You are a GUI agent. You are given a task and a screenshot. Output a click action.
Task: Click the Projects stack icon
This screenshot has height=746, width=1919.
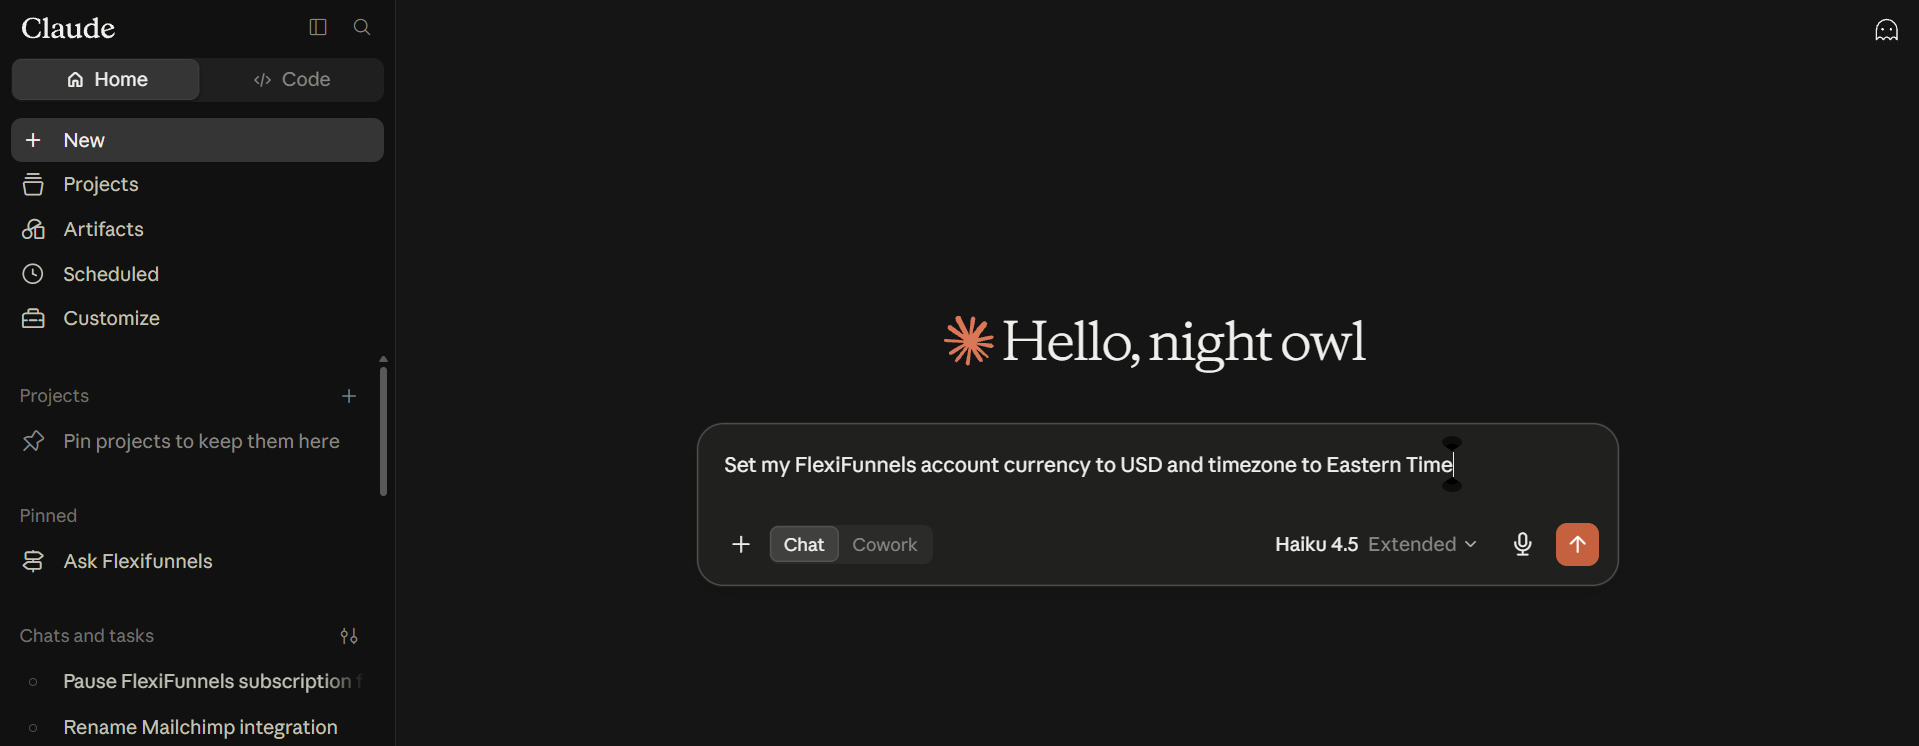coord(33,184)
